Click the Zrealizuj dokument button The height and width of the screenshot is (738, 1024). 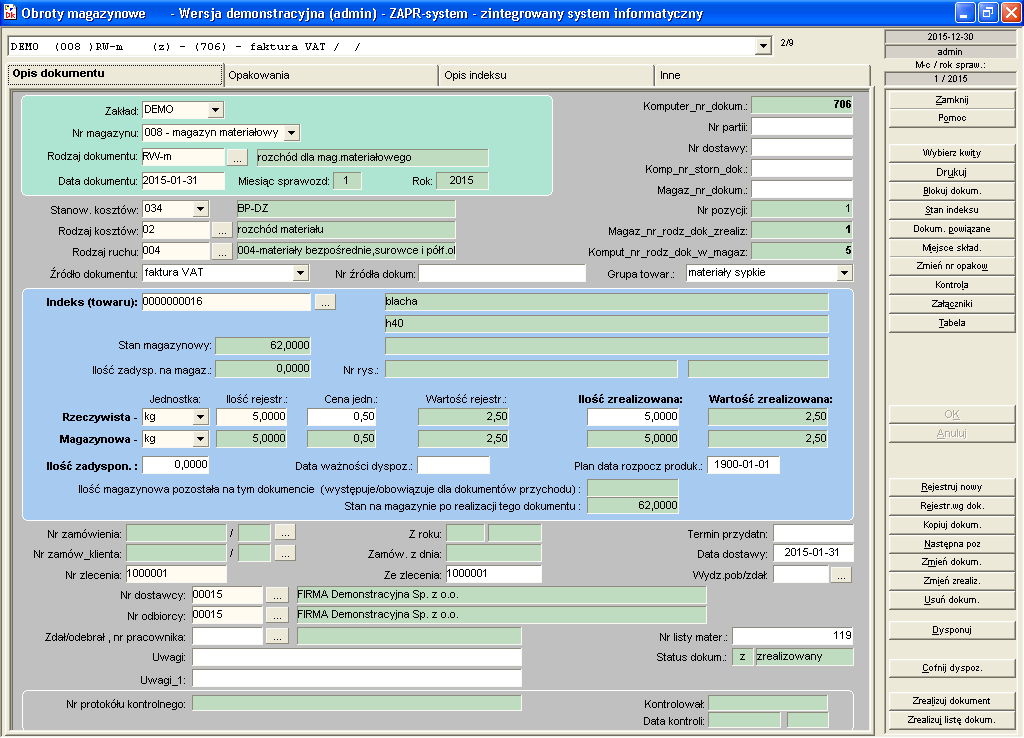coord(951,701)
